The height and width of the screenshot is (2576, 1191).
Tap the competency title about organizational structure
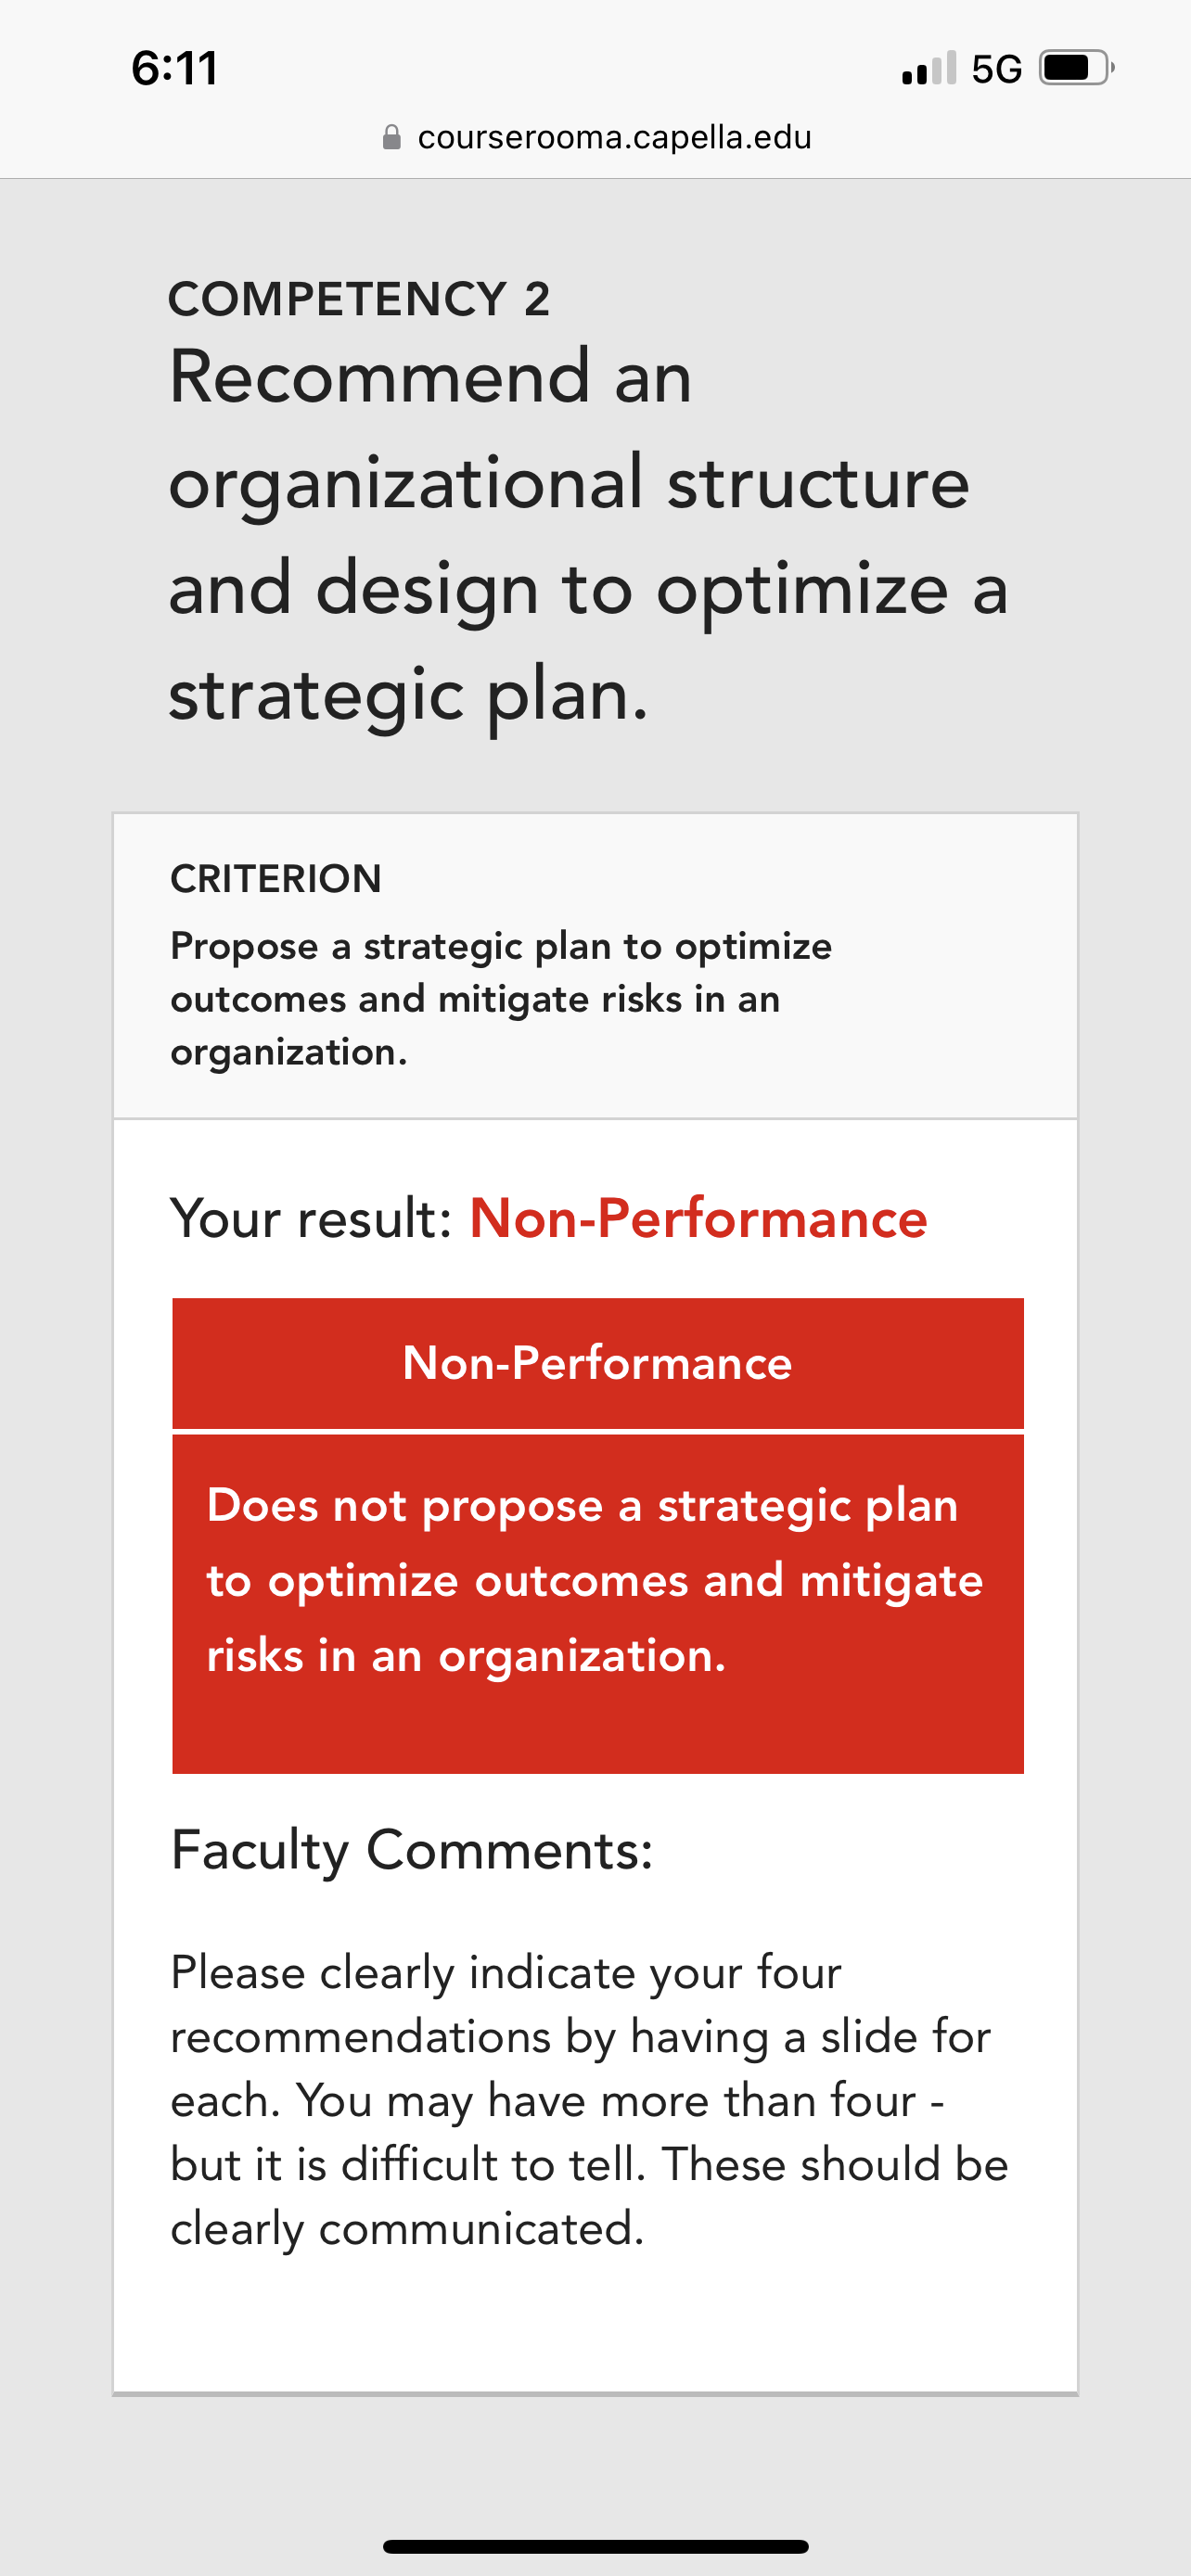tap(589, 534)
